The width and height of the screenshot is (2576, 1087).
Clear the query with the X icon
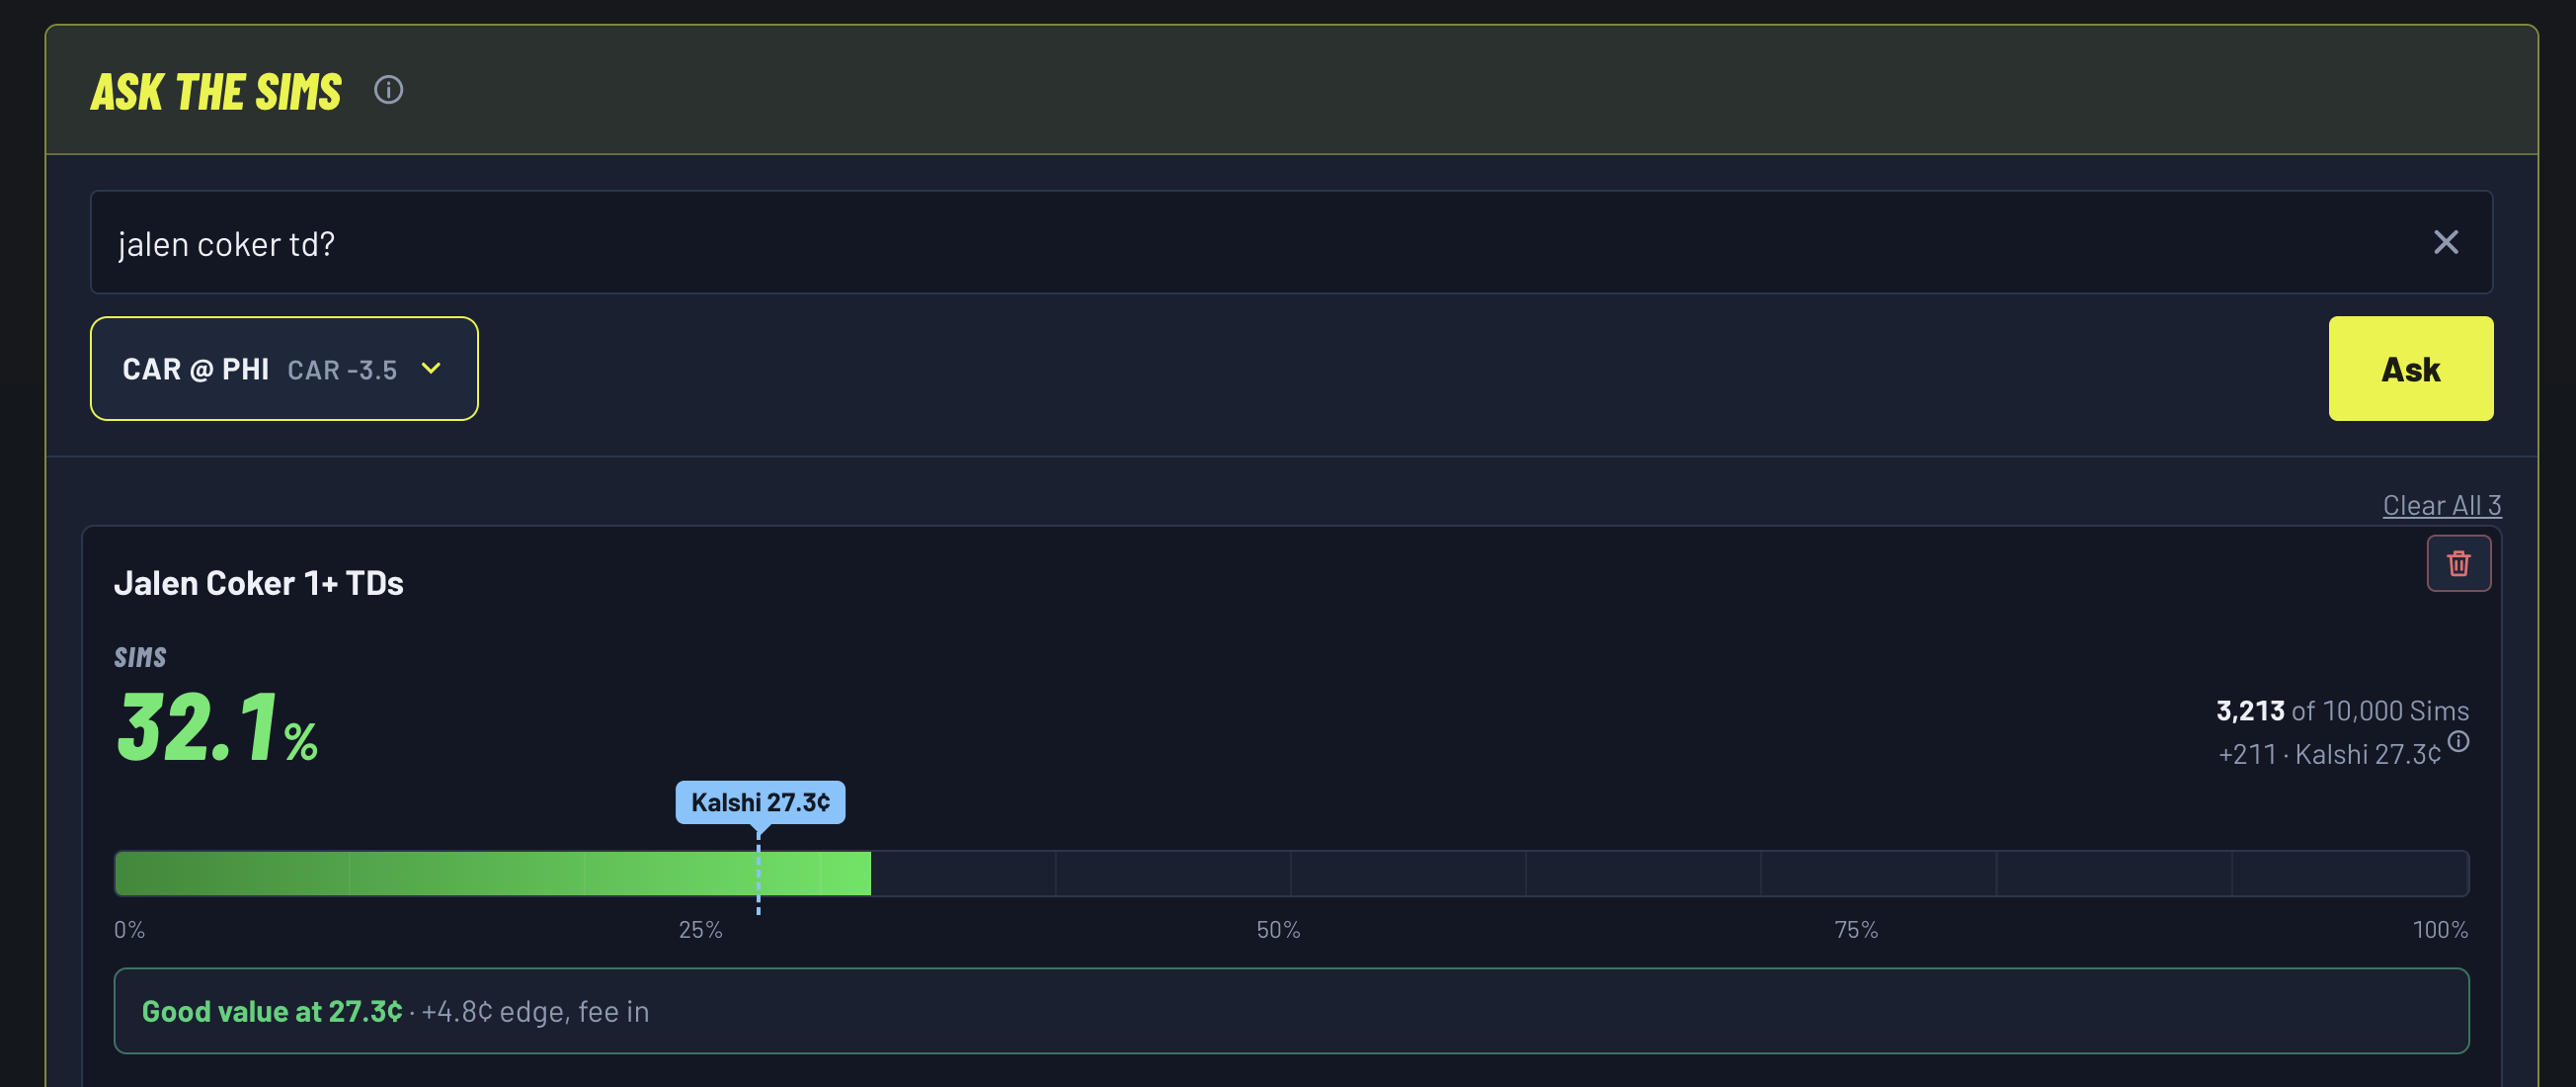pyautogui.click(x=2445, y=242)
